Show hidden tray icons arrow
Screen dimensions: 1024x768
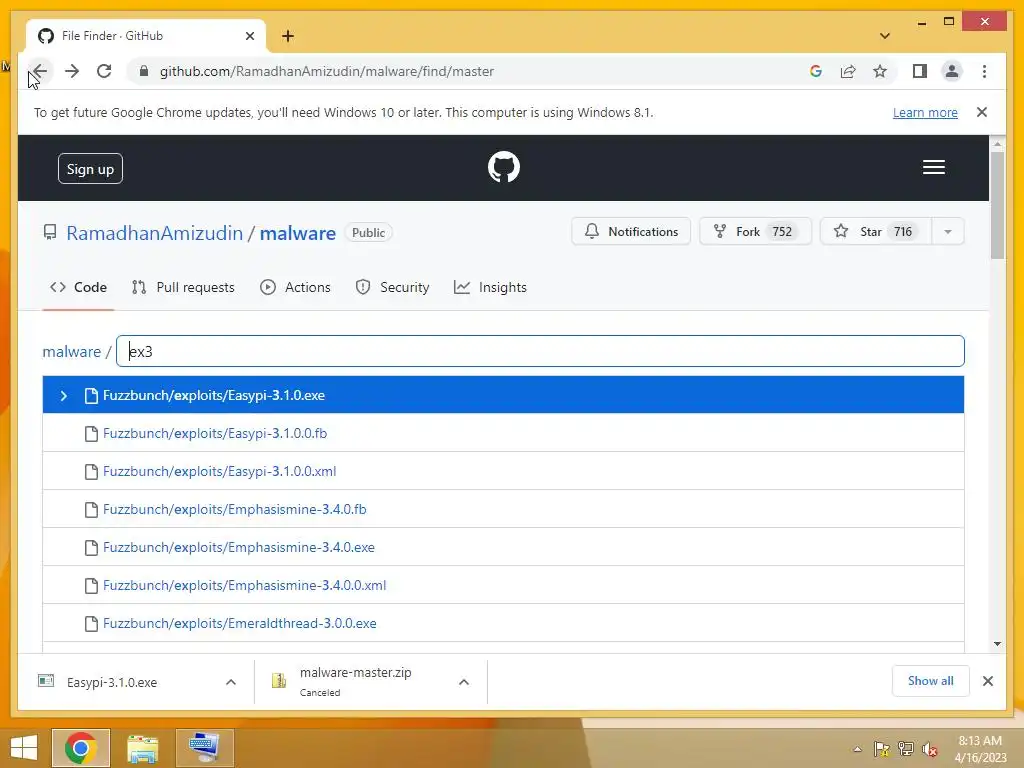coord(857,749)
